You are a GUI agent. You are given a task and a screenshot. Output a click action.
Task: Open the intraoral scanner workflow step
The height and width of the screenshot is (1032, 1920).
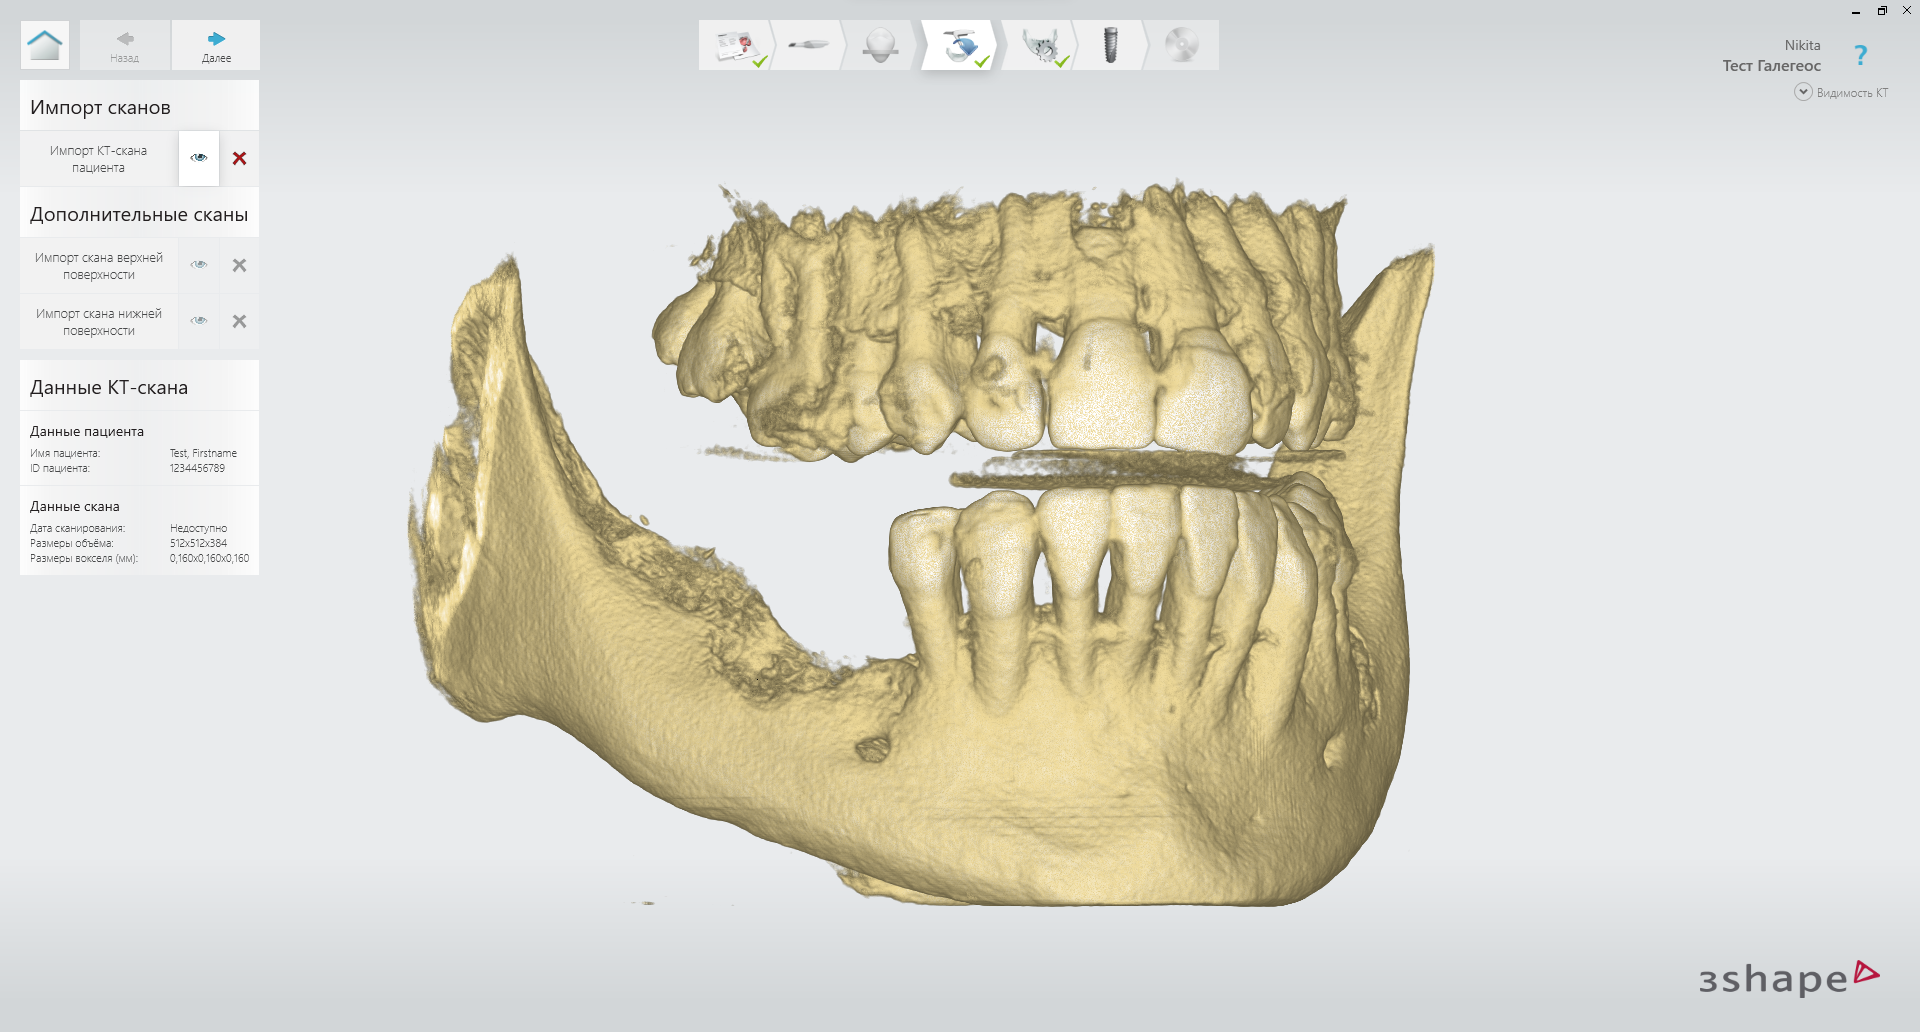pyautogui.click(x=808, y=46)
